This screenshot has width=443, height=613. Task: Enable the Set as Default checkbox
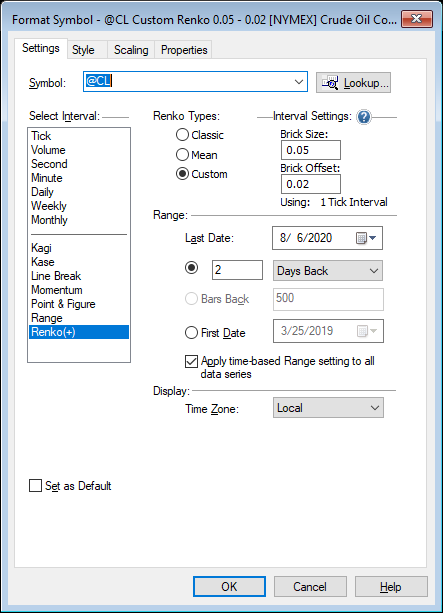(x=36, y=486)
